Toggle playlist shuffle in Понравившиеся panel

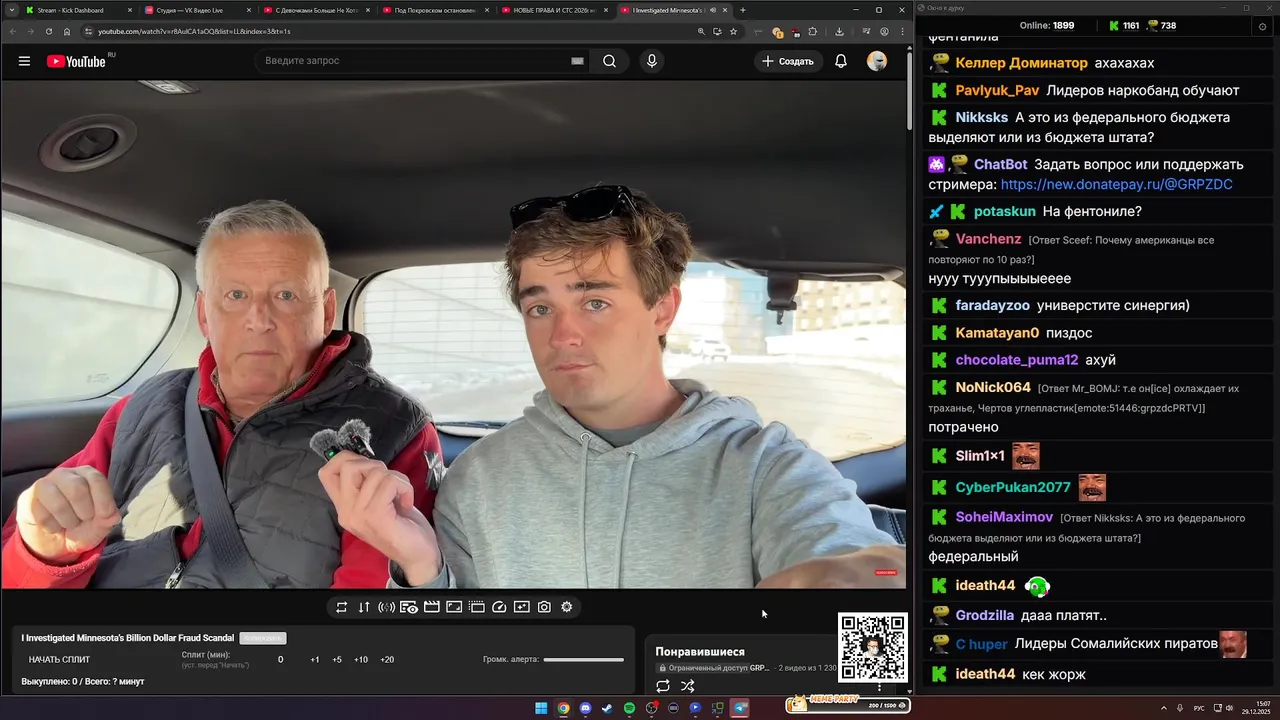tap(688, 686)
